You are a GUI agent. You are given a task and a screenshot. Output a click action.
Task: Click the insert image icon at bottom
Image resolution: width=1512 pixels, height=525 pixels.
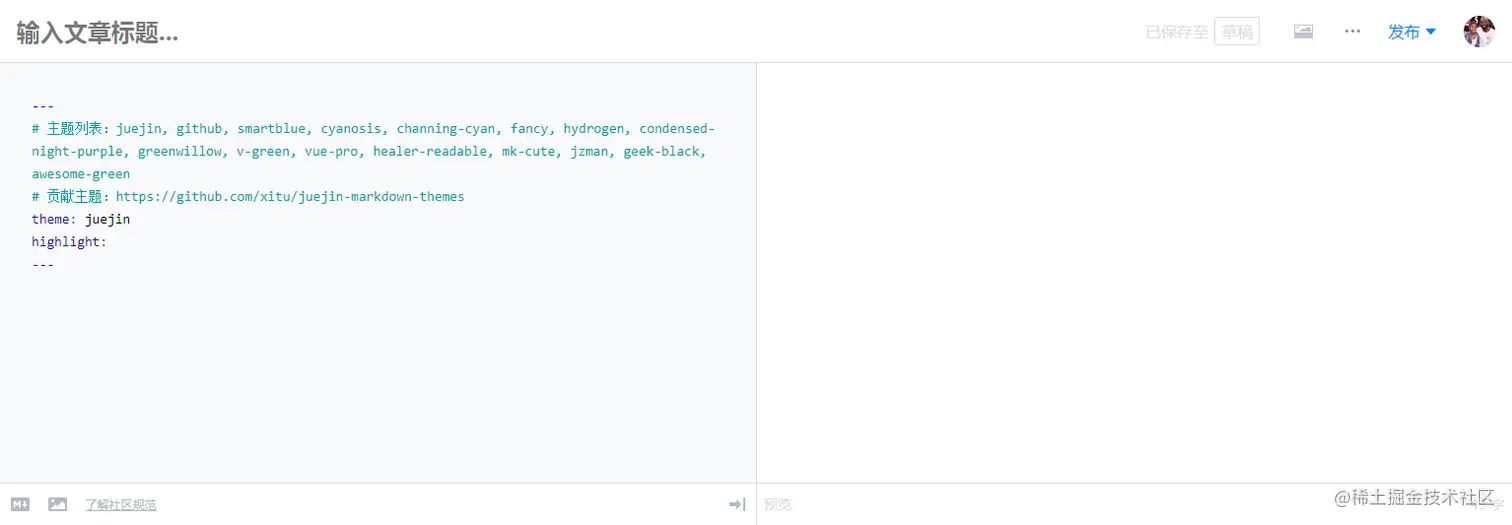(58, 504)
